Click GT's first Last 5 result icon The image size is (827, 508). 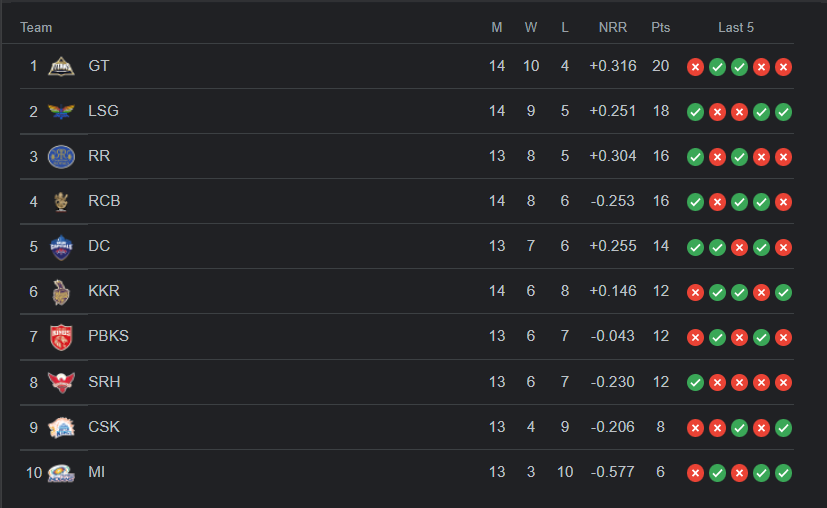pyautogui.click(x=695, y=67)
